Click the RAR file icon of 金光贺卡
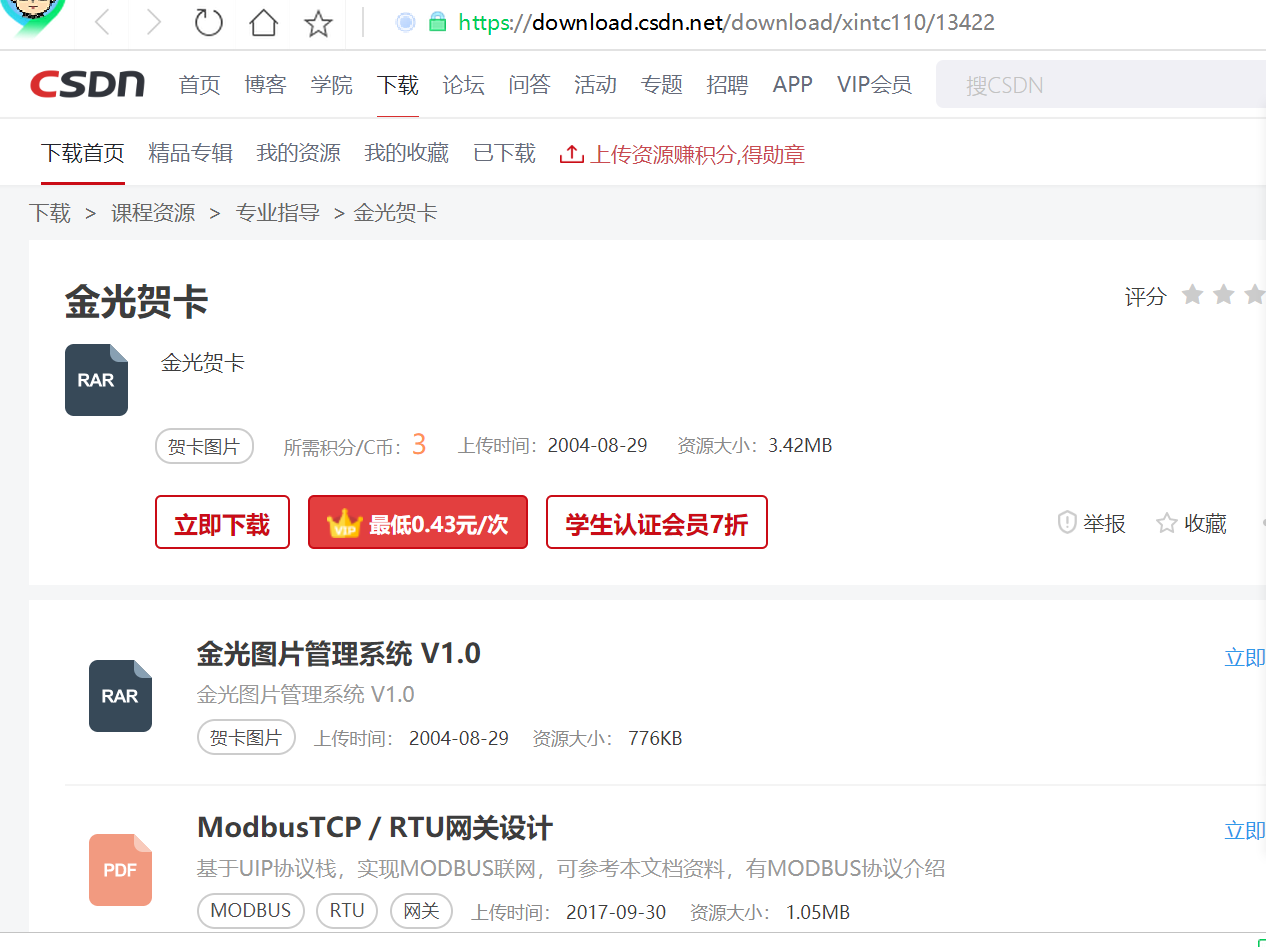1266x947 pixels. (x=96, y=380)
